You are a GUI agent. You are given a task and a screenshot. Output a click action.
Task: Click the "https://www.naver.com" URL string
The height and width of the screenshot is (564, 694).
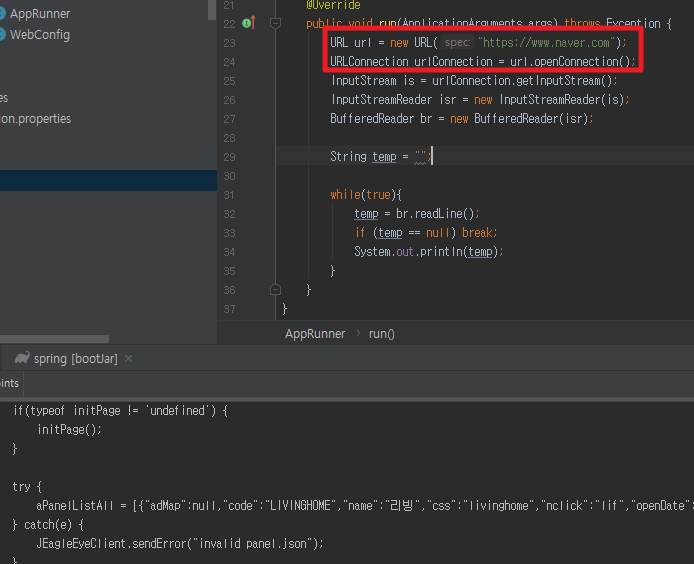[547, 42]
